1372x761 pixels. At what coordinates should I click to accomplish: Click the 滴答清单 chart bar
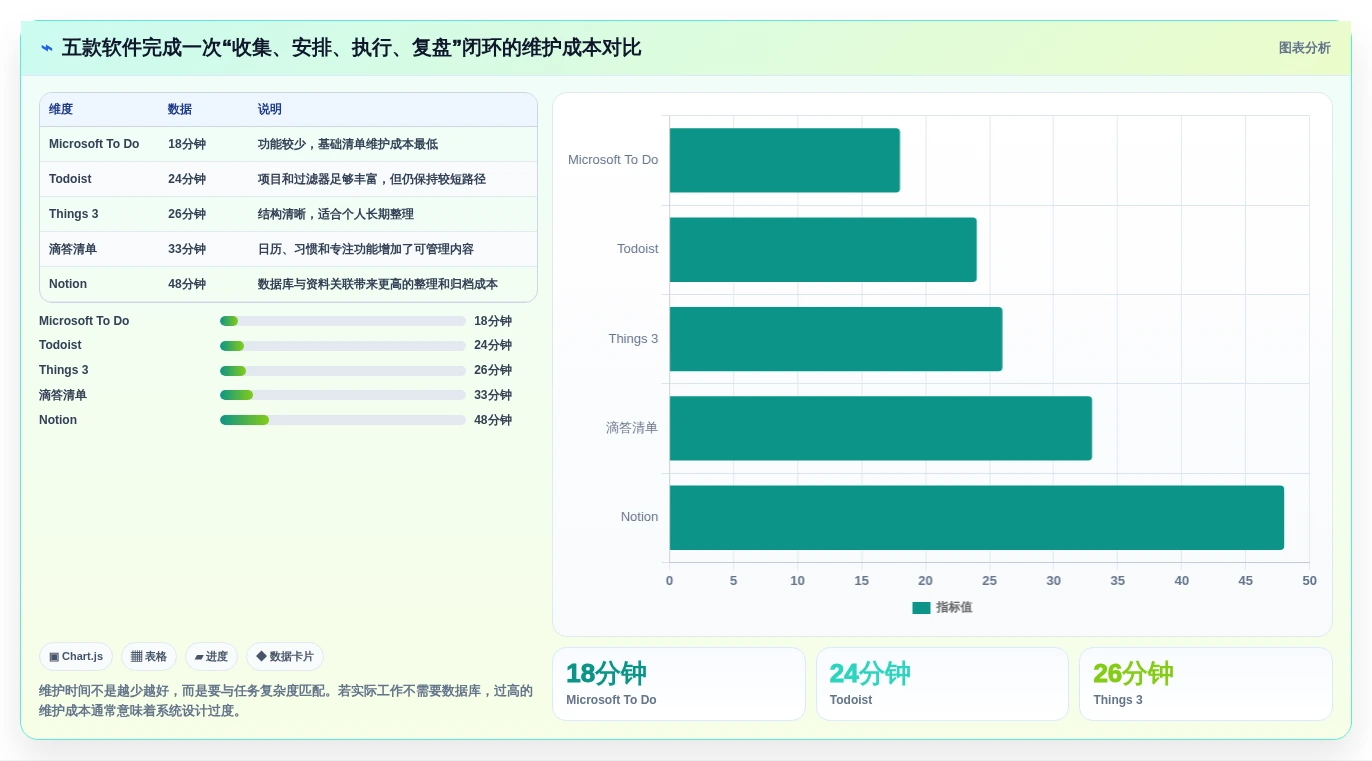point(880,428)
